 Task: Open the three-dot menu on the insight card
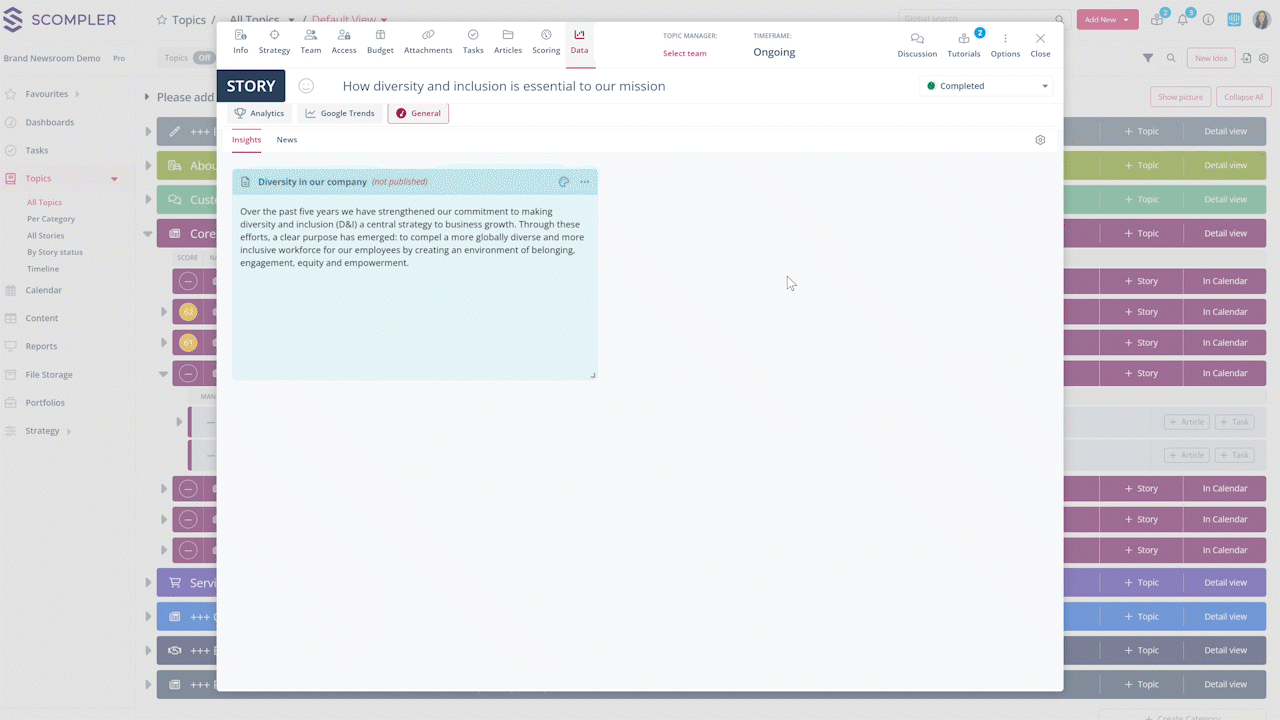(585, 182)
